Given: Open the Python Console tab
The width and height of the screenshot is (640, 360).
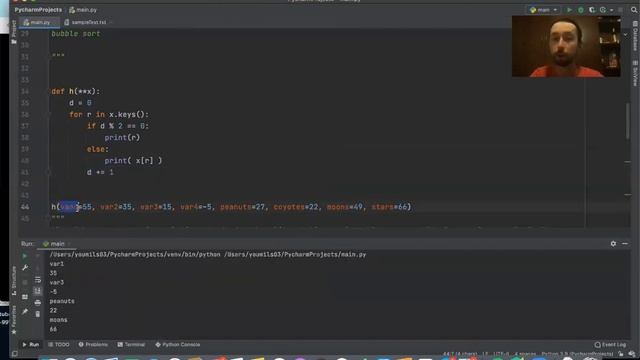Looking at the screenshot, I should click(178, 344).
